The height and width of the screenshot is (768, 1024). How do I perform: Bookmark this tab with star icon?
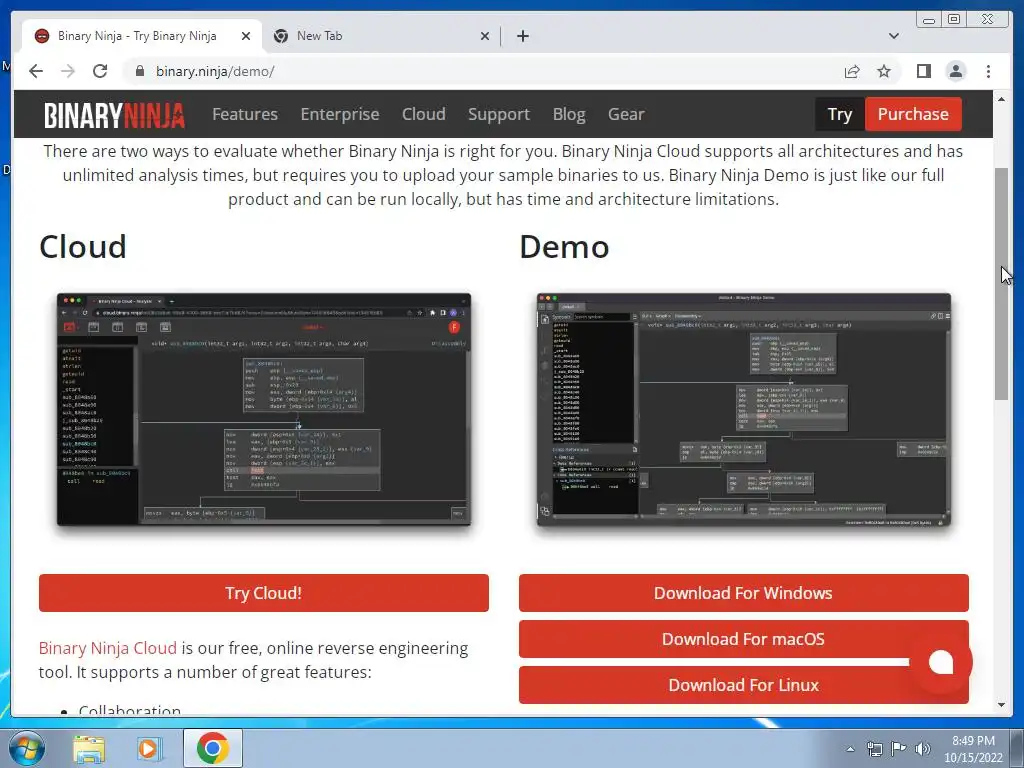(x=884, y=71)
